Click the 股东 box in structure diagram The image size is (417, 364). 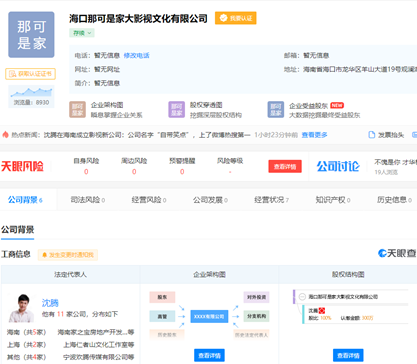coord(162,297)
